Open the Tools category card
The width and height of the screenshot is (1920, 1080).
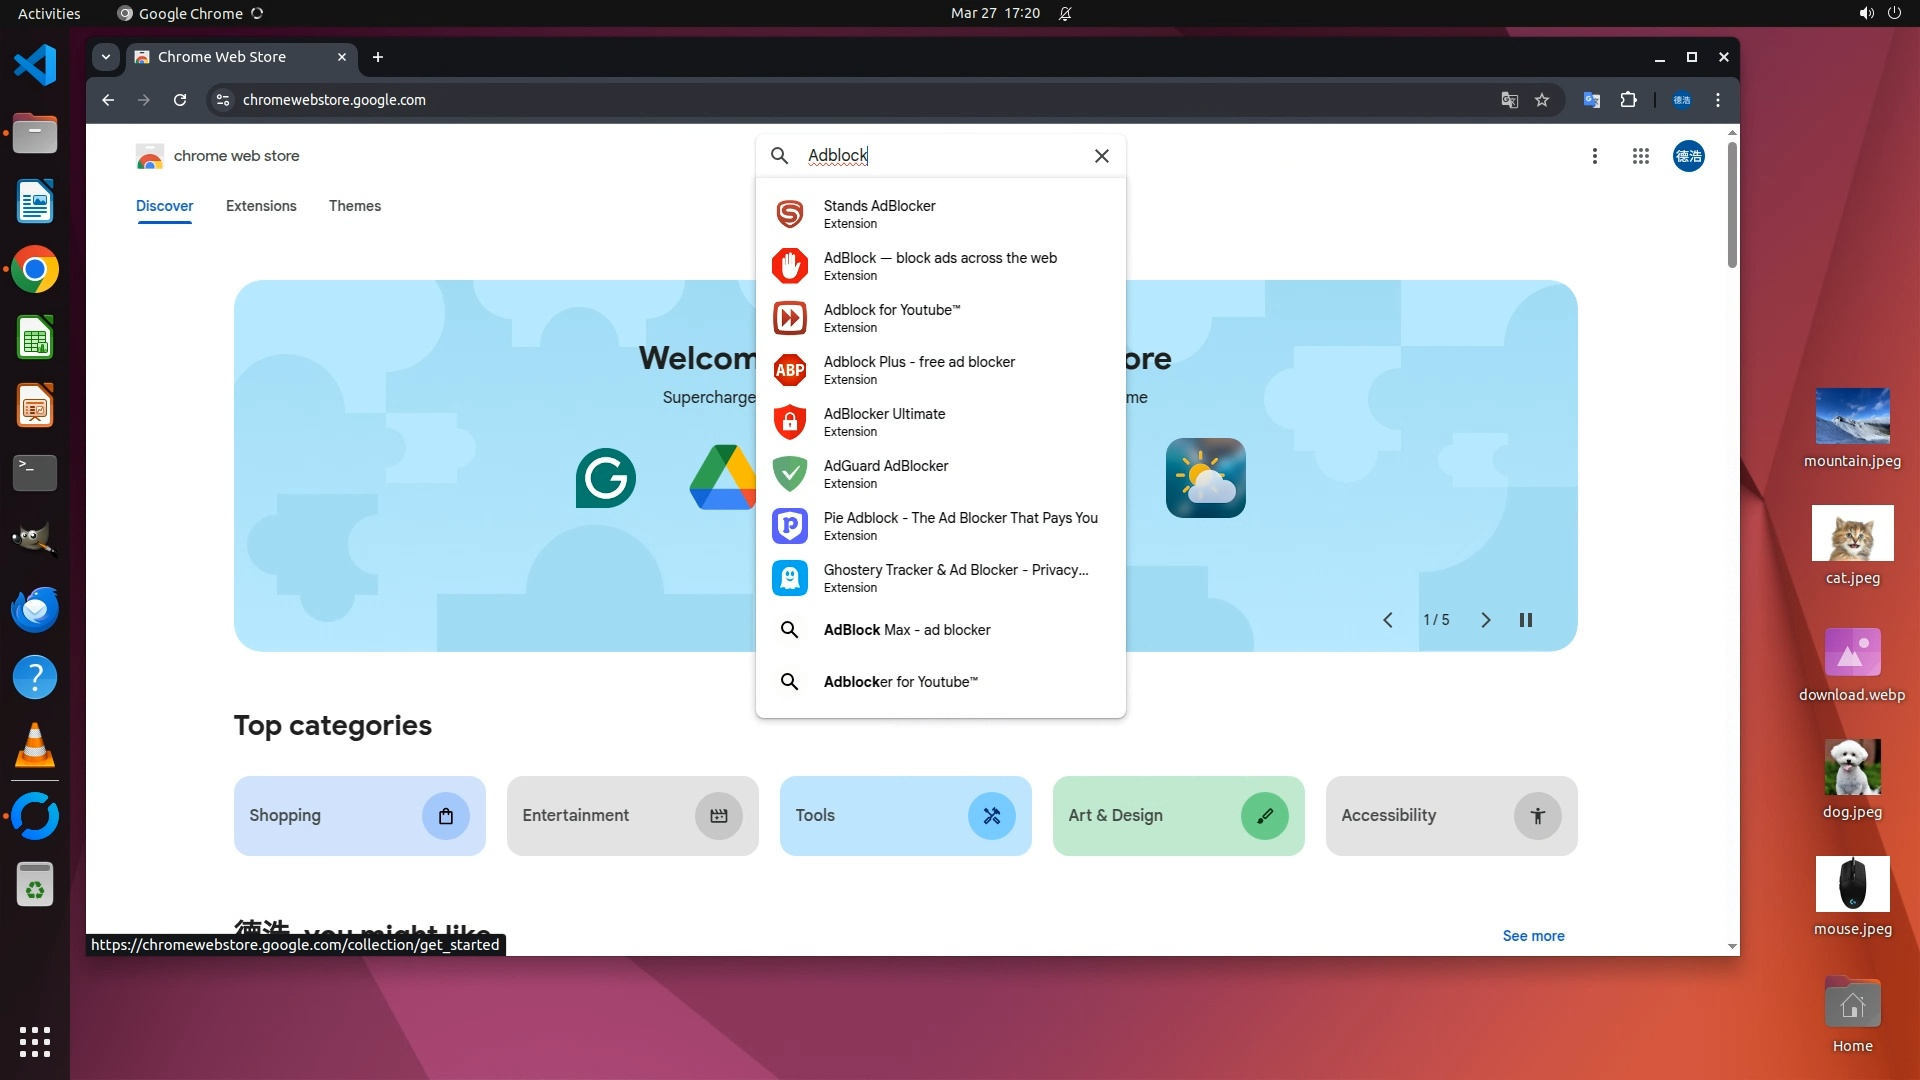(905, 816)
